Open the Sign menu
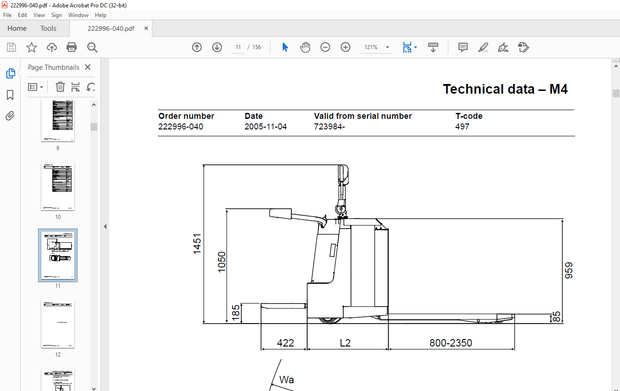This screenshot has height=391, width=620. 57,15
